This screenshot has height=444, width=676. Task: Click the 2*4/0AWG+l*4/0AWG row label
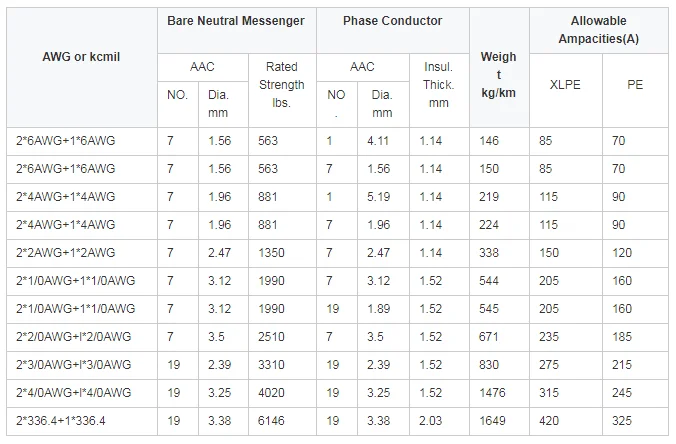pyautogui.click(x=73, y=393)
